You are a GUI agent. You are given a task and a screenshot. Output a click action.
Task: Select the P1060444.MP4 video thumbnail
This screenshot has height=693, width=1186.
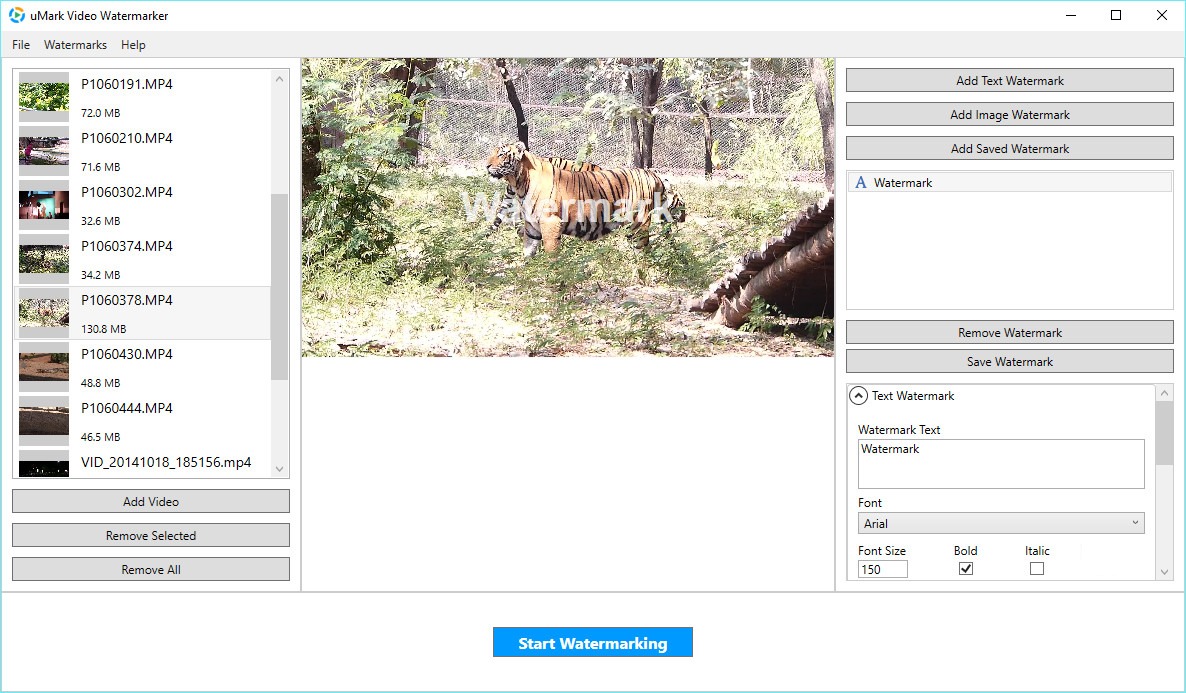(x=44, y=420)
